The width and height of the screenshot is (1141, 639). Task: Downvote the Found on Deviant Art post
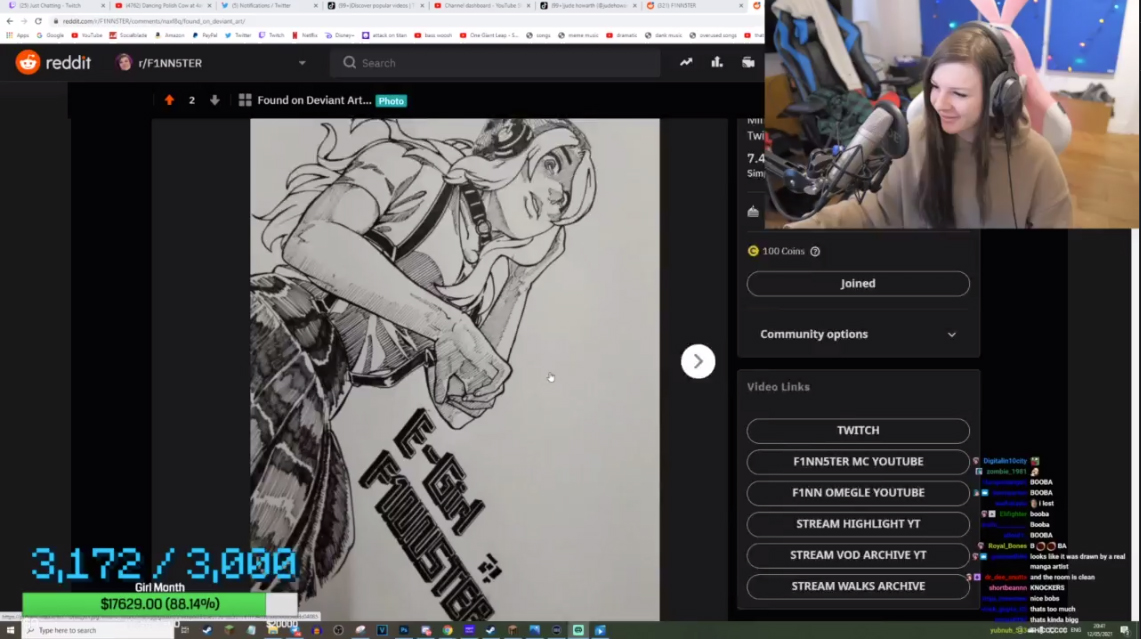(x=215, y=100)
